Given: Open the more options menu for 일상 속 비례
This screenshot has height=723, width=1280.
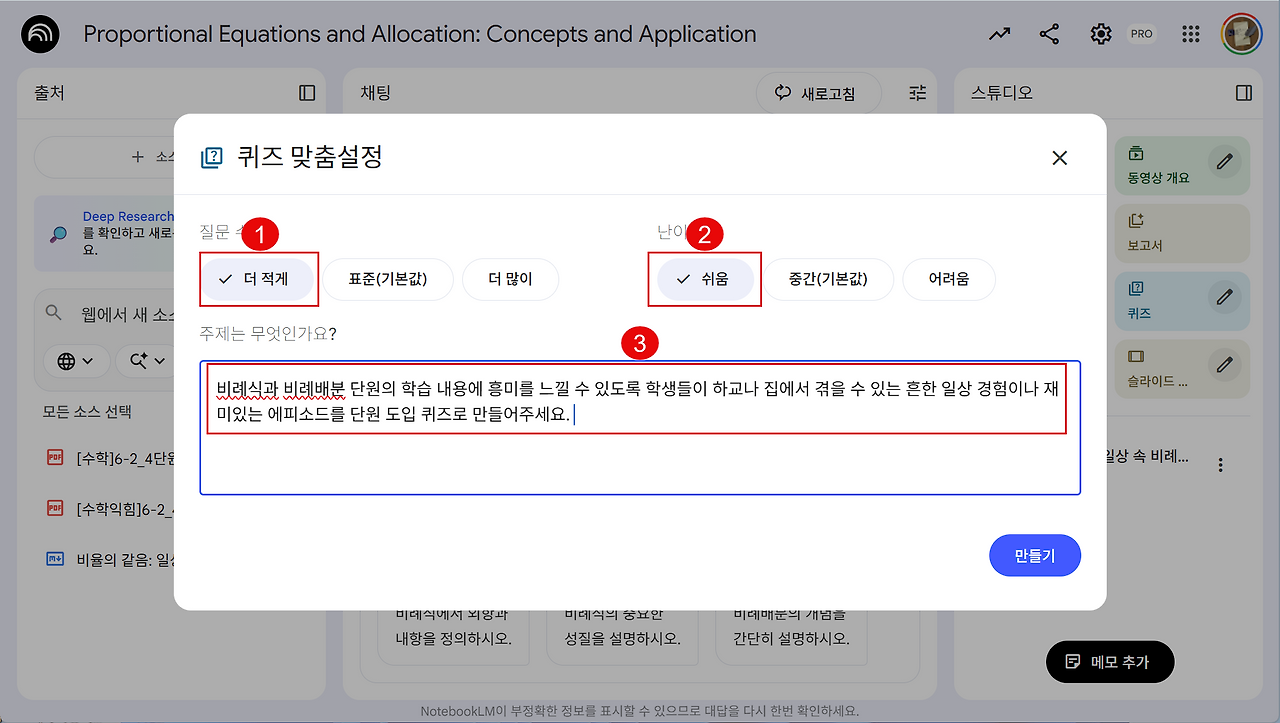Looking at the screenshot, I should pyautogui.click(x=1220, y=465).
